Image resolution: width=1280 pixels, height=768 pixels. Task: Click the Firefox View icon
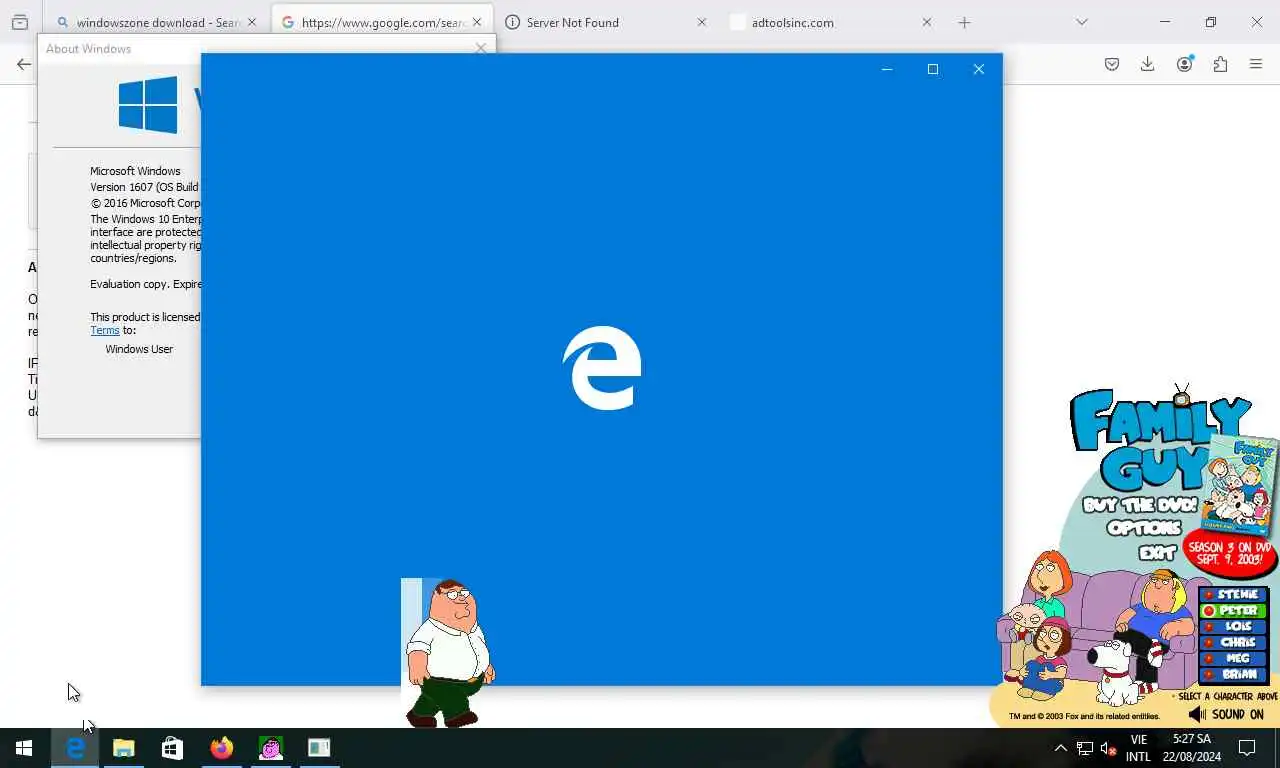(x=20, y=22)
